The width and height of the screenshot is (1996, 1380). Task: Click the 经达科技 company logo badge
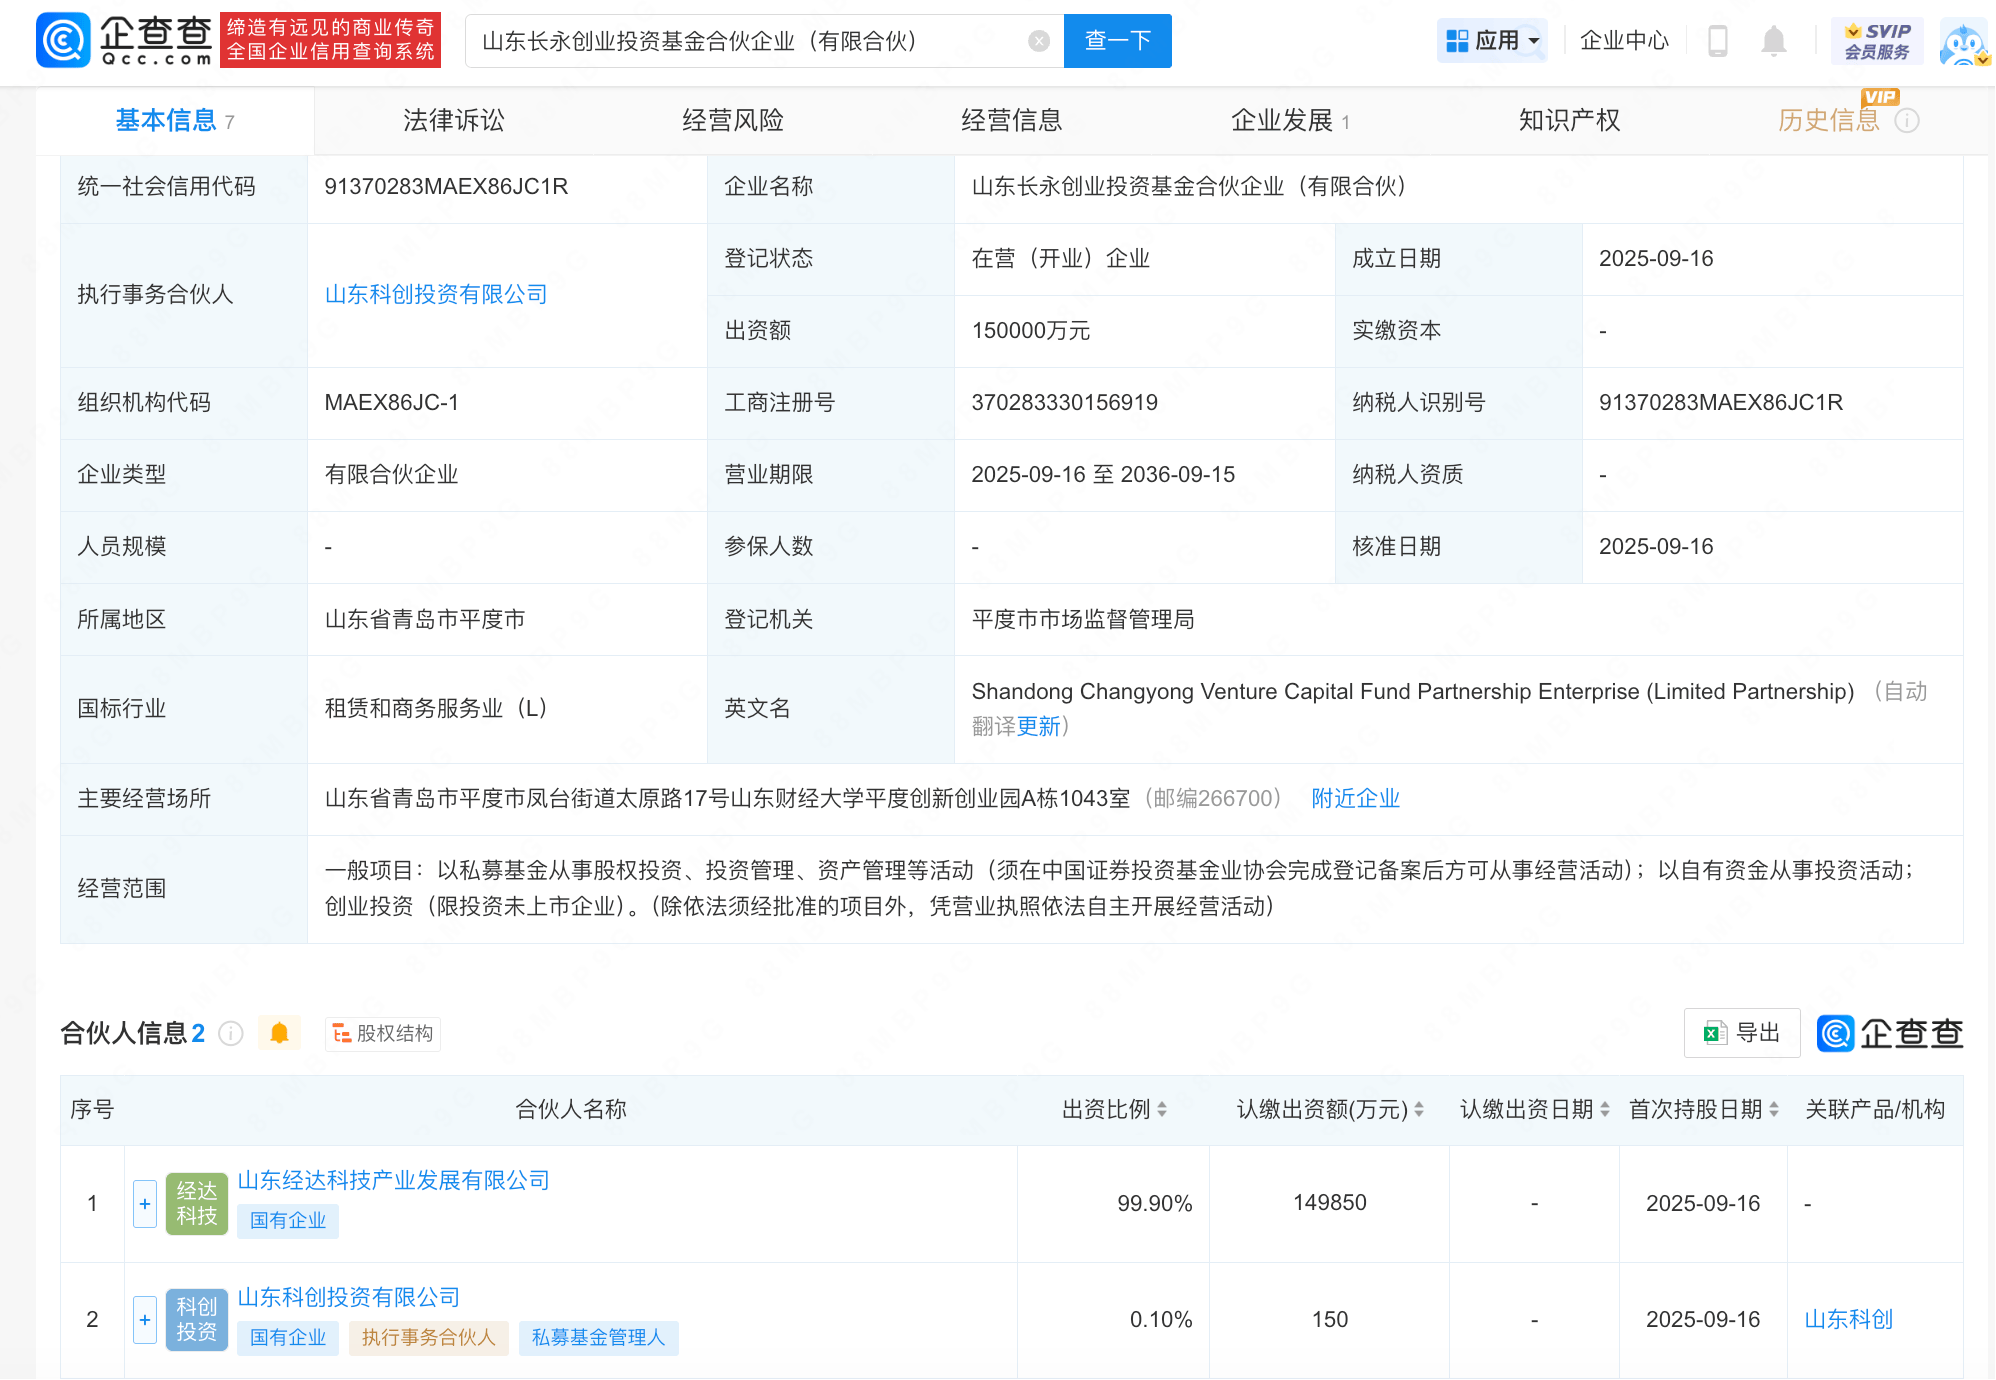click(x=197, y=1203)
